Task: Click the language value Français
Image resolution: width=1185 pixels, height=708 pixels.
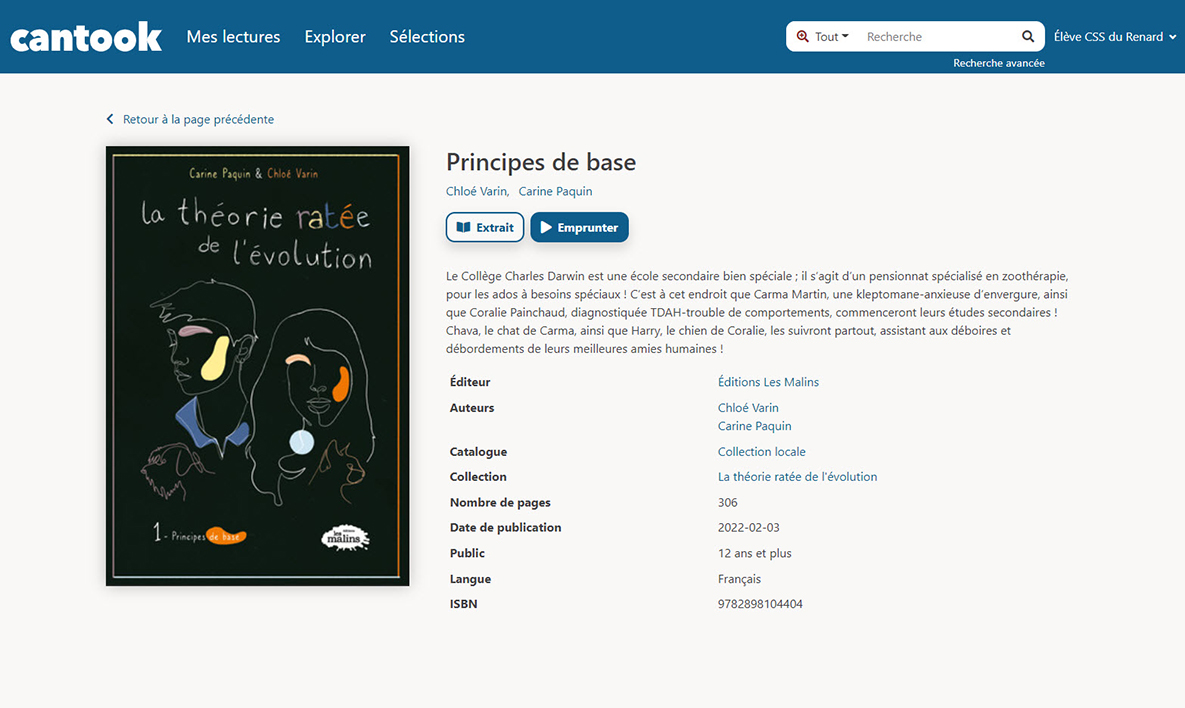Action: coord(739,579)
